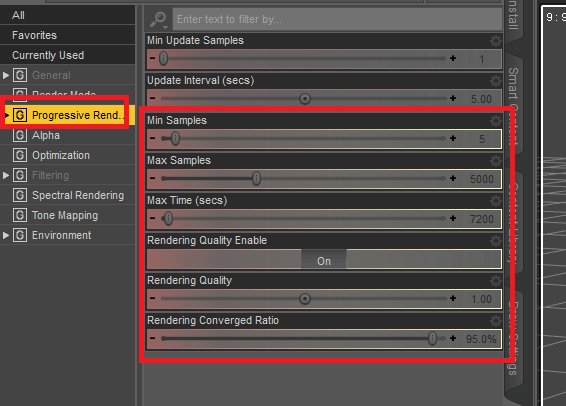Click the Min Samples value 5

tap(482, 139)
